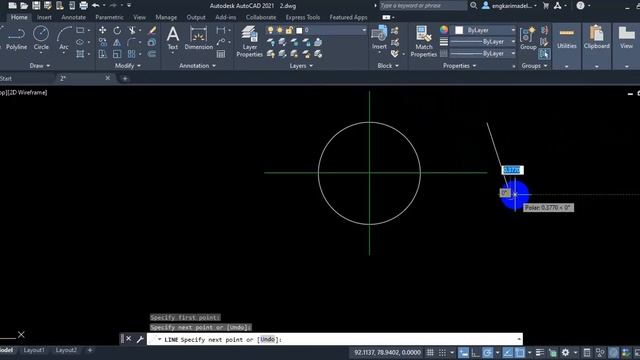Toggle object snap in status bar
Screen dimensions: 640x360
click(x=520, y=352)
